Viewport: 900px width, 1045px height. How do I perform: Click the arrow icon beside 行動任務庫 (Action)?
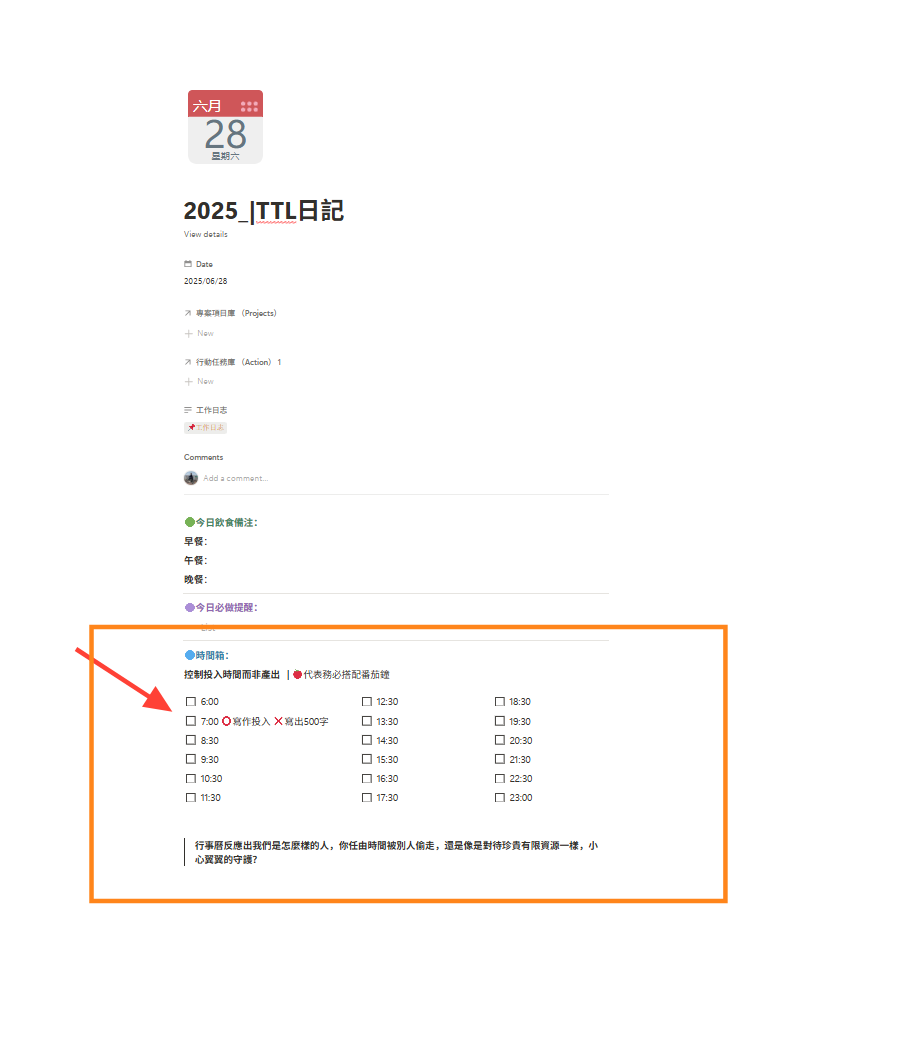pos(188,362)
